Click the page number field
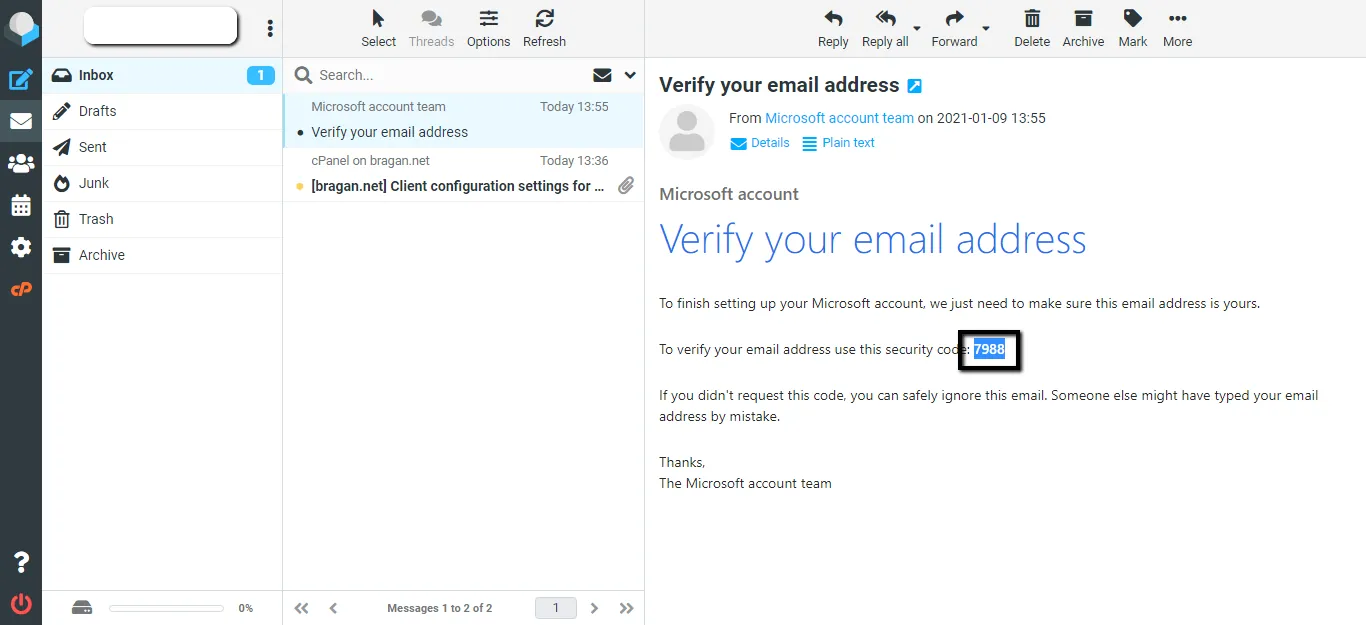This screenshot has height=625, width=1366. (556, 608)
